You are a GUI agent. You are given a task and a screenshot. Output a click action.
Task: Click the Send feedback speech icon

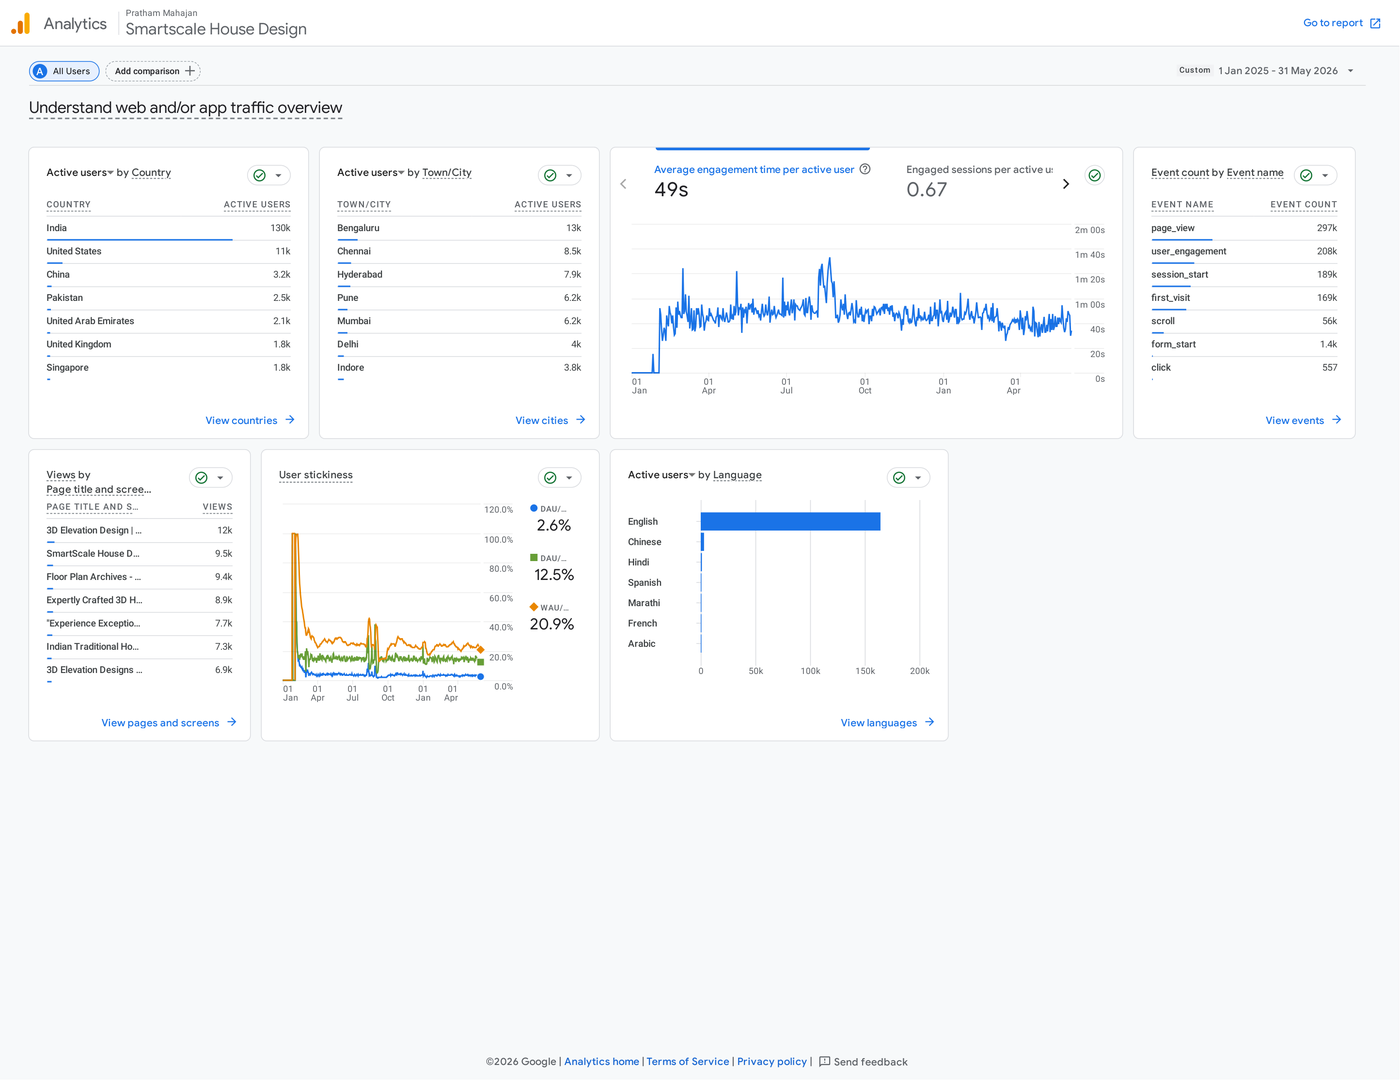point(825,1062)
